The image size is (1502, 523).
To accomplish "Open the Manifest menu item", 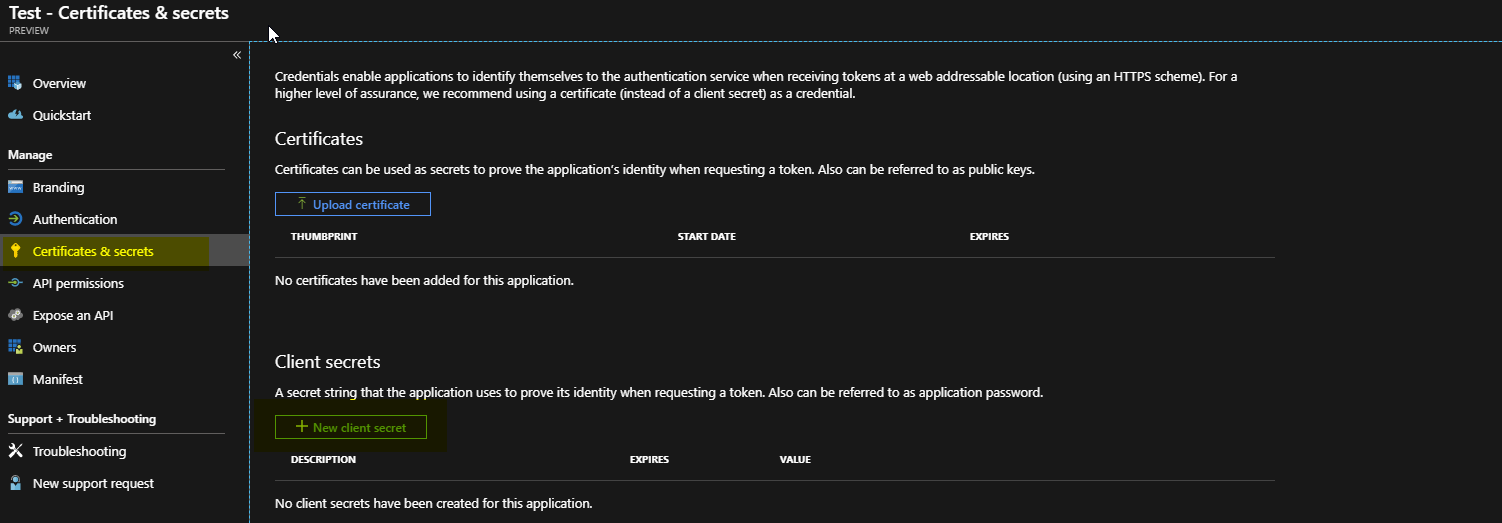I will pyautogui.click(x=57, y=379).
